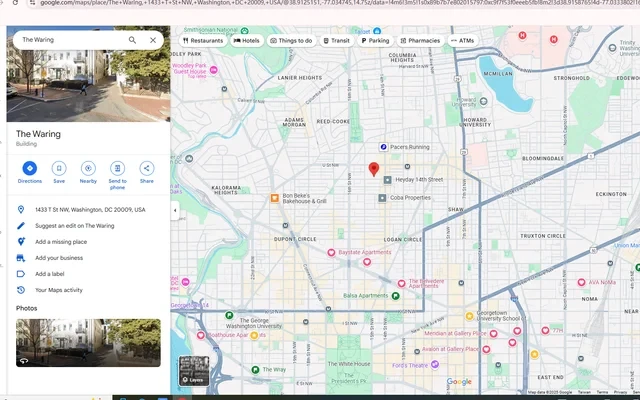The height and width of the screenshot is (400, 640).
Task: Select Baystate Apartments marker
Action: click(x=331, y=253)
